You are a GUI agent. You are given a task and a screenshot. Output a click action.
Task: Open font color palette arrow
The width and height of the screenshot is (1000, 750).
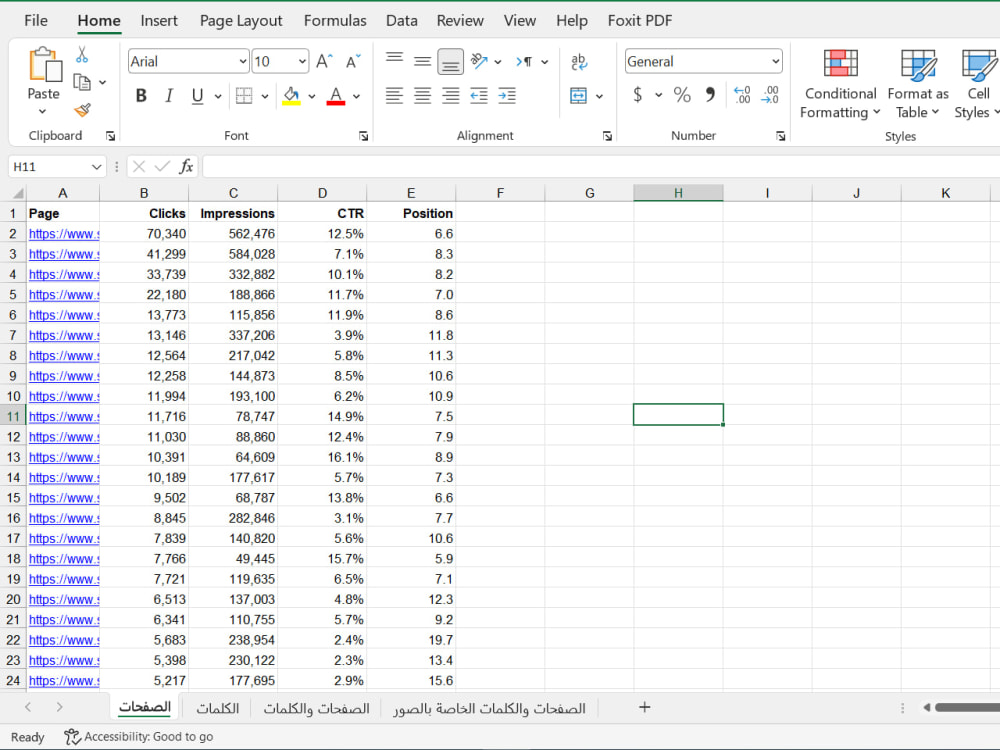click(357, 96)
